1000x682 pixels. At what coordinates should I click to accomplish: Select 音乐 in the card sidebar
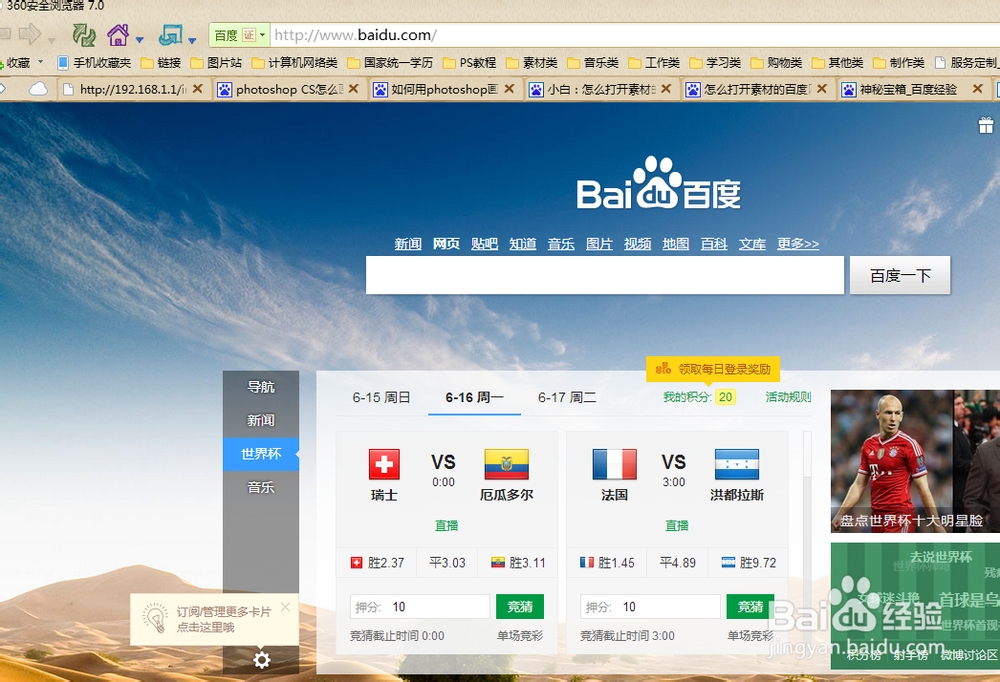[x=261, y=487]
